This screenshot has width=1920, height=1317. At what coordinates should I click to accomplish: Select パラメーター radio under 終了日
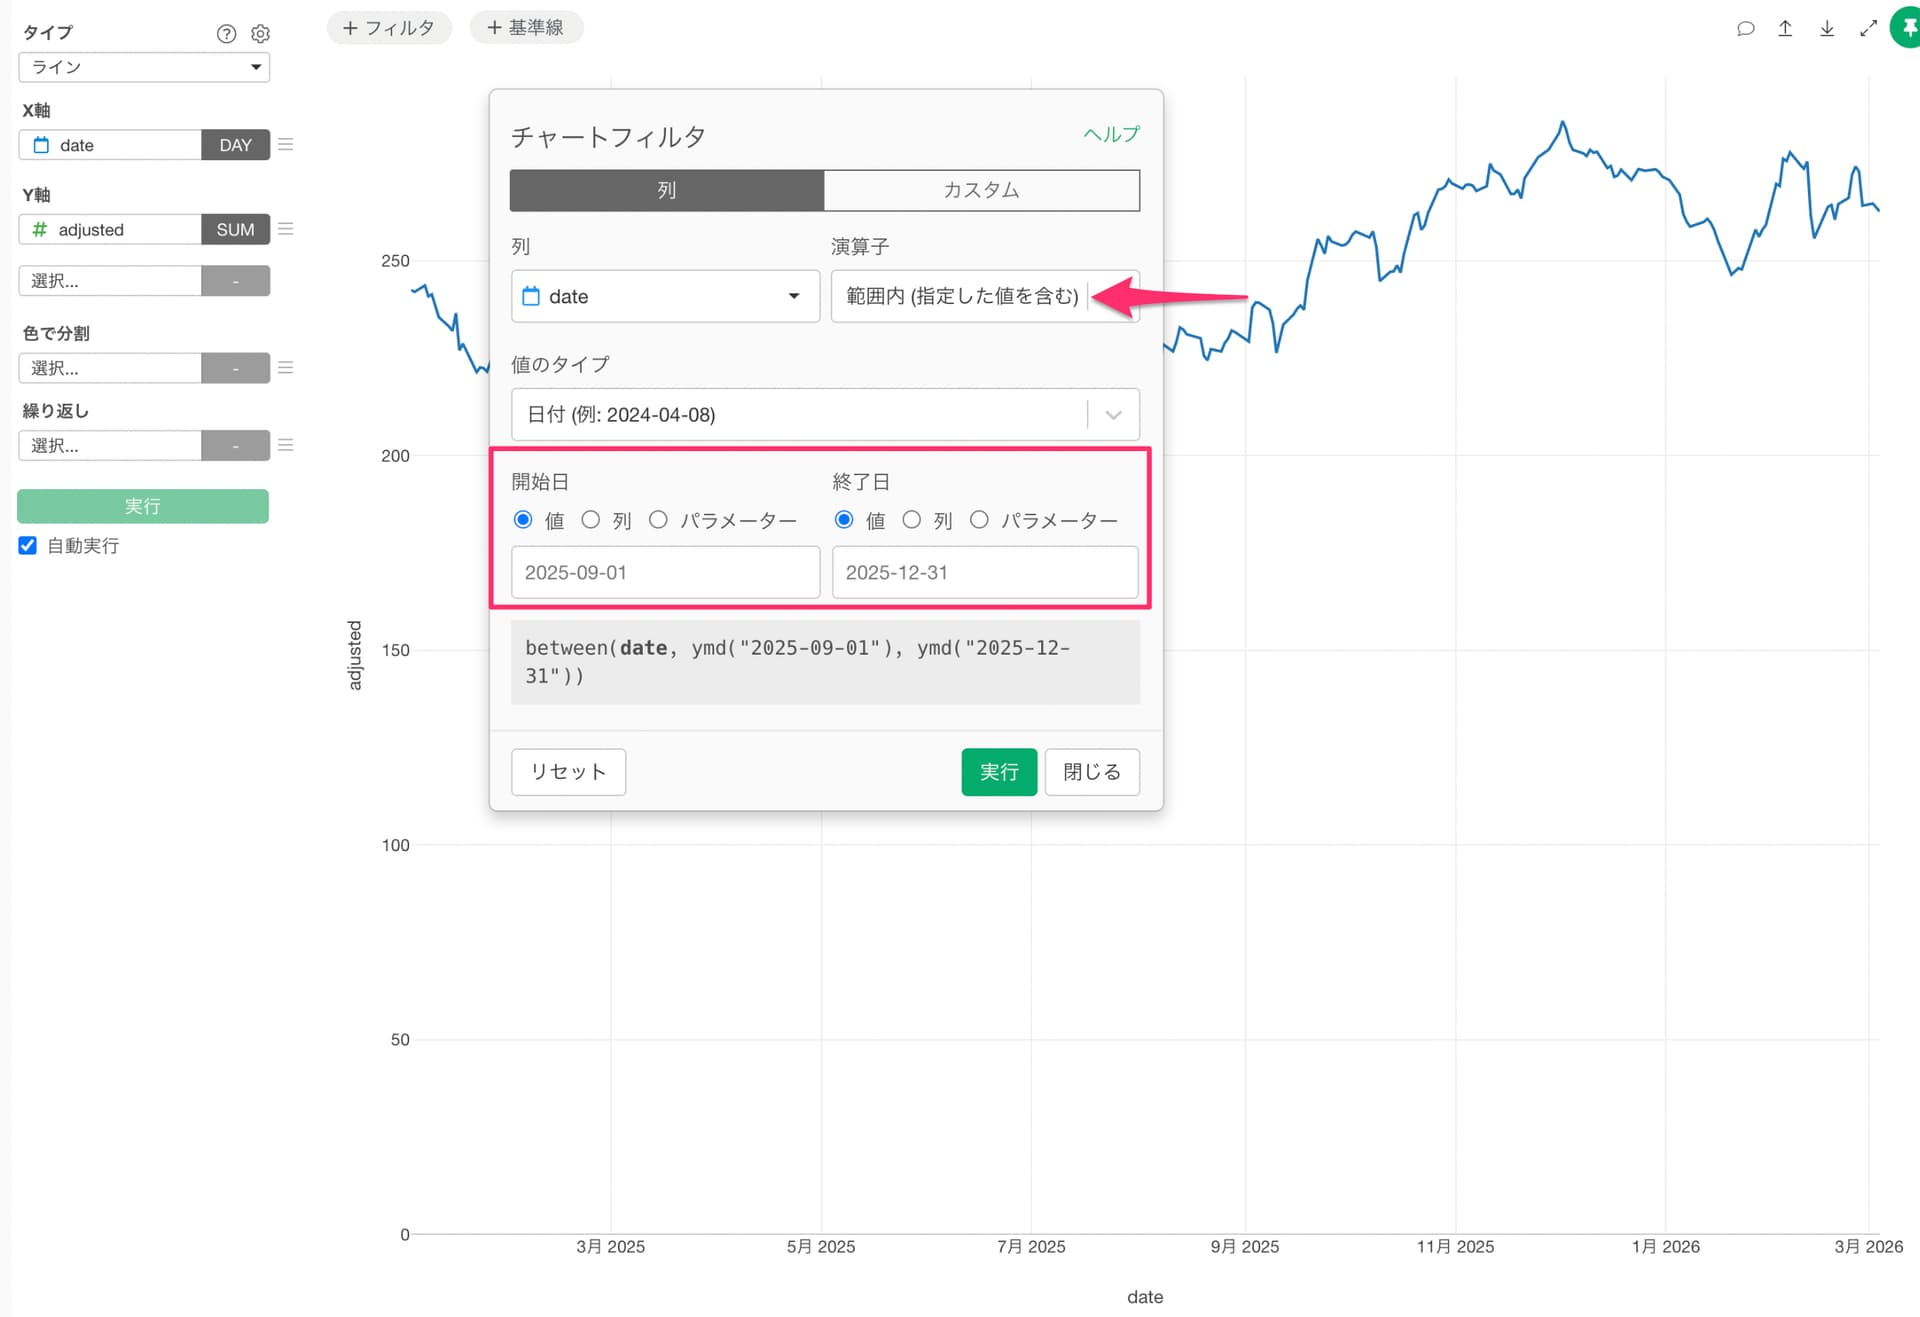[979, 520]
